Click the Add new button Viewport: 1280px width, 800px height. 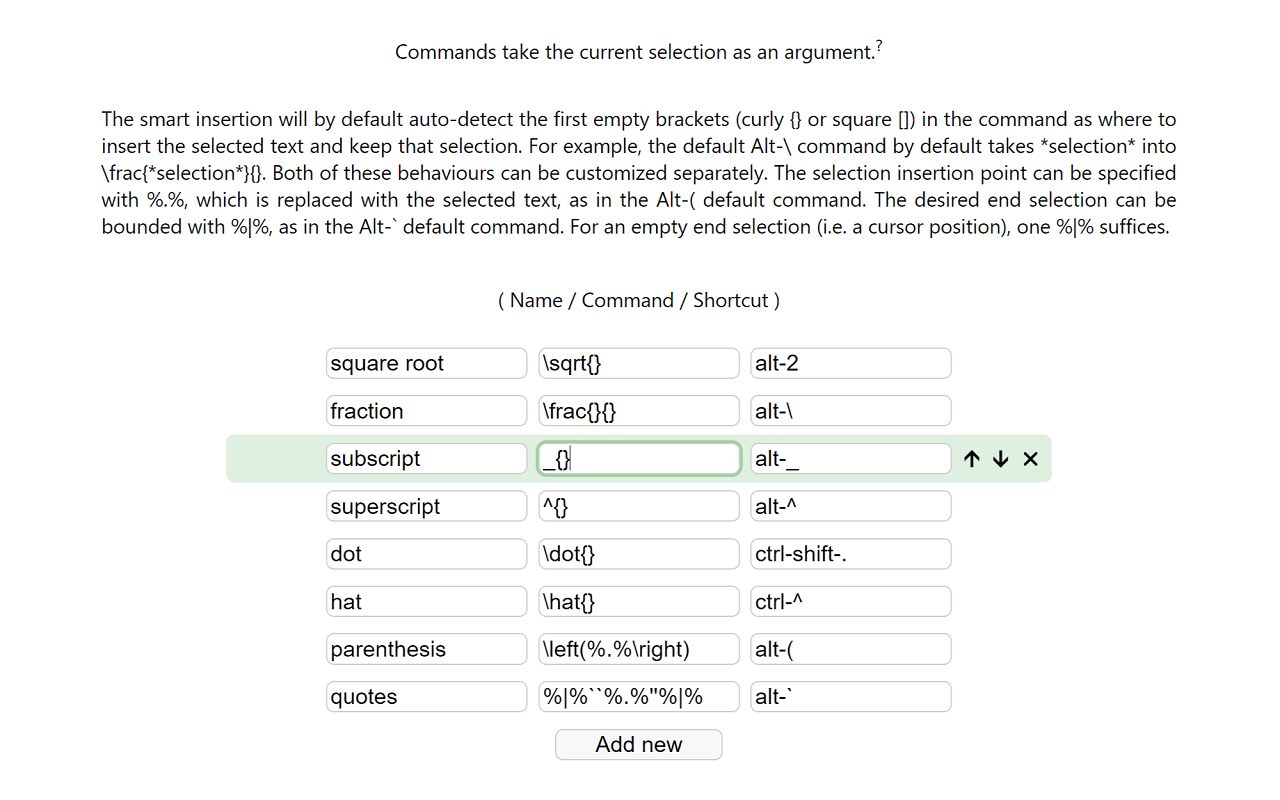[x=638, y=745]
